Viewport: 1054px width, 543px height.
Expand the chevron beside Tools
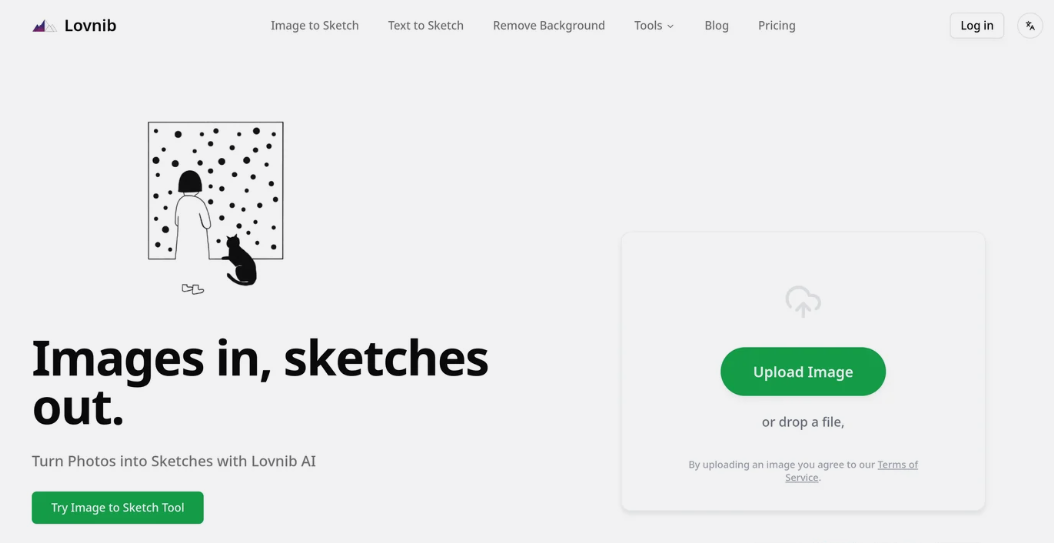671,26
